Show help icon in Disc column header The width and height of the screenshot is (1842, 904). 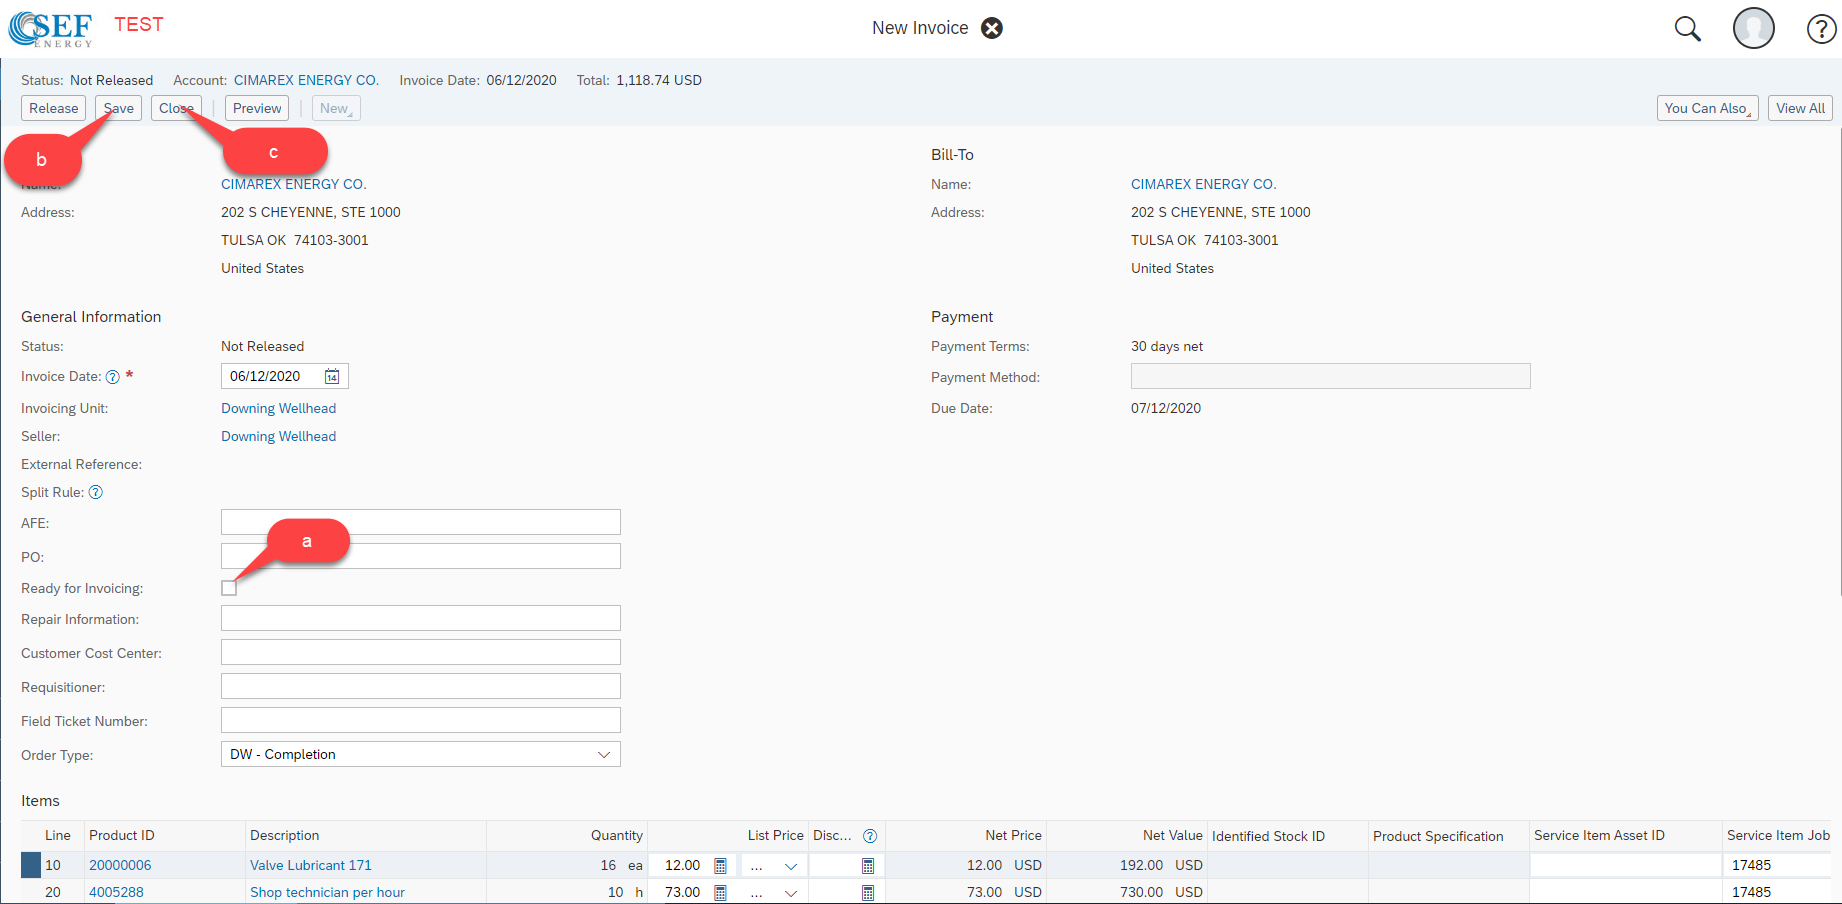pyautogui.click(x=870, y=836)
